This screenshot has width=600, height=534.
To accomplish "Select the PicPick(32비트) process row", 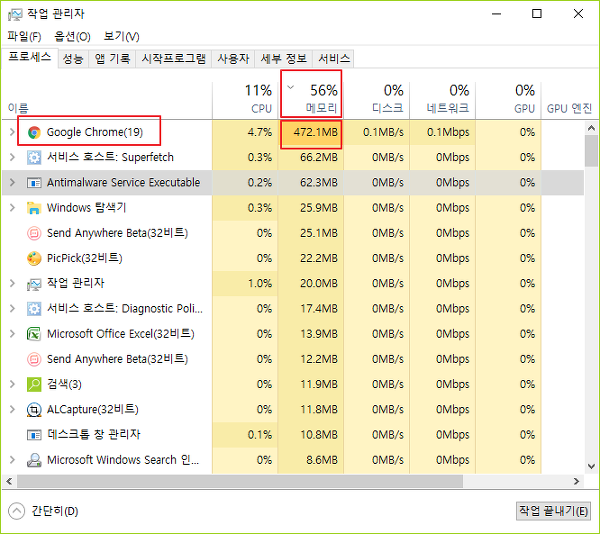I will tap(293, 258).
